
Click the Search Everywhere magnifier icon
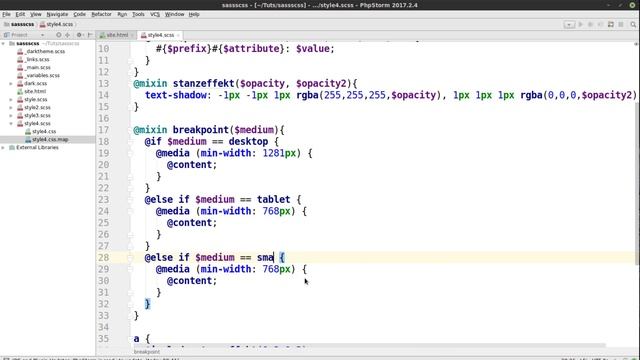[x=633, y=24]
